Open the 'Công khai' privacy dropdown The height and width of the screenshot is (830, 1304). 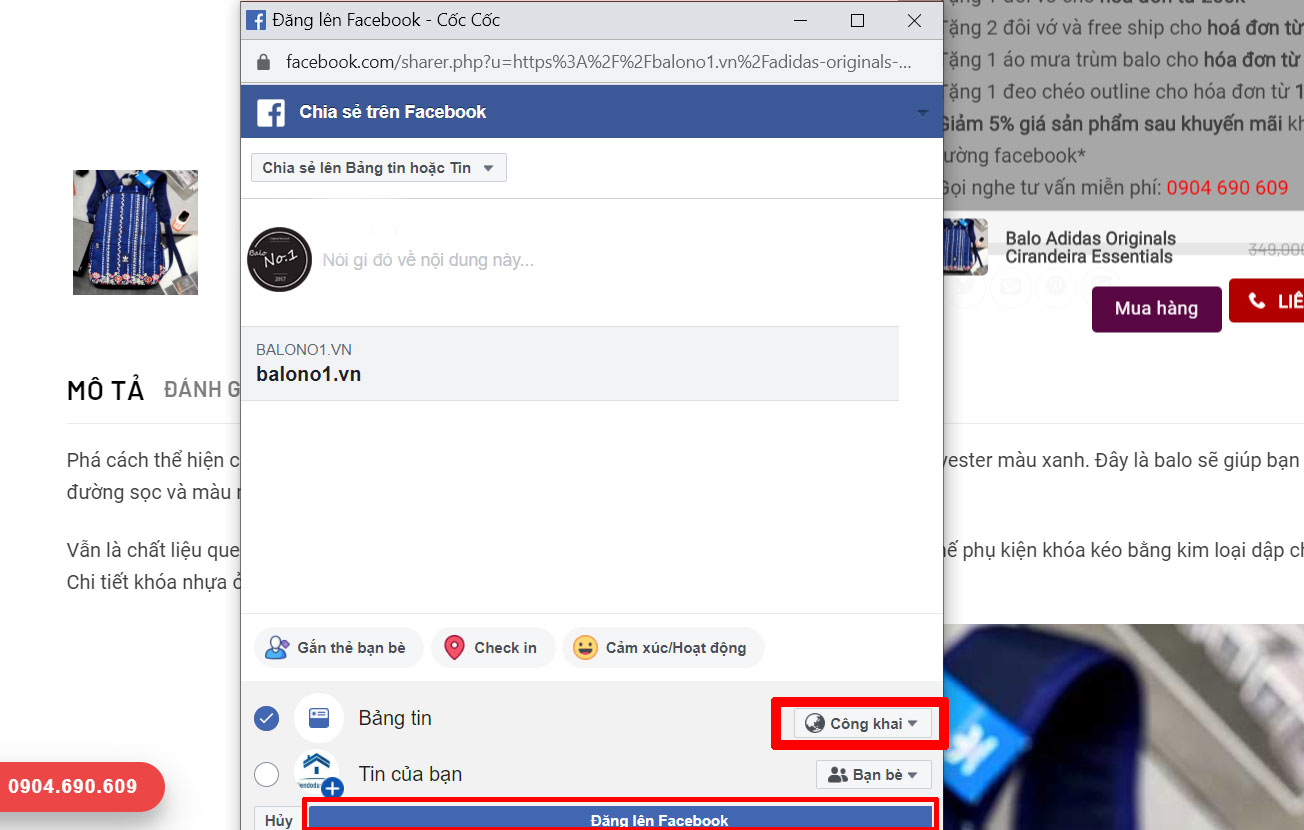(863, 723)
